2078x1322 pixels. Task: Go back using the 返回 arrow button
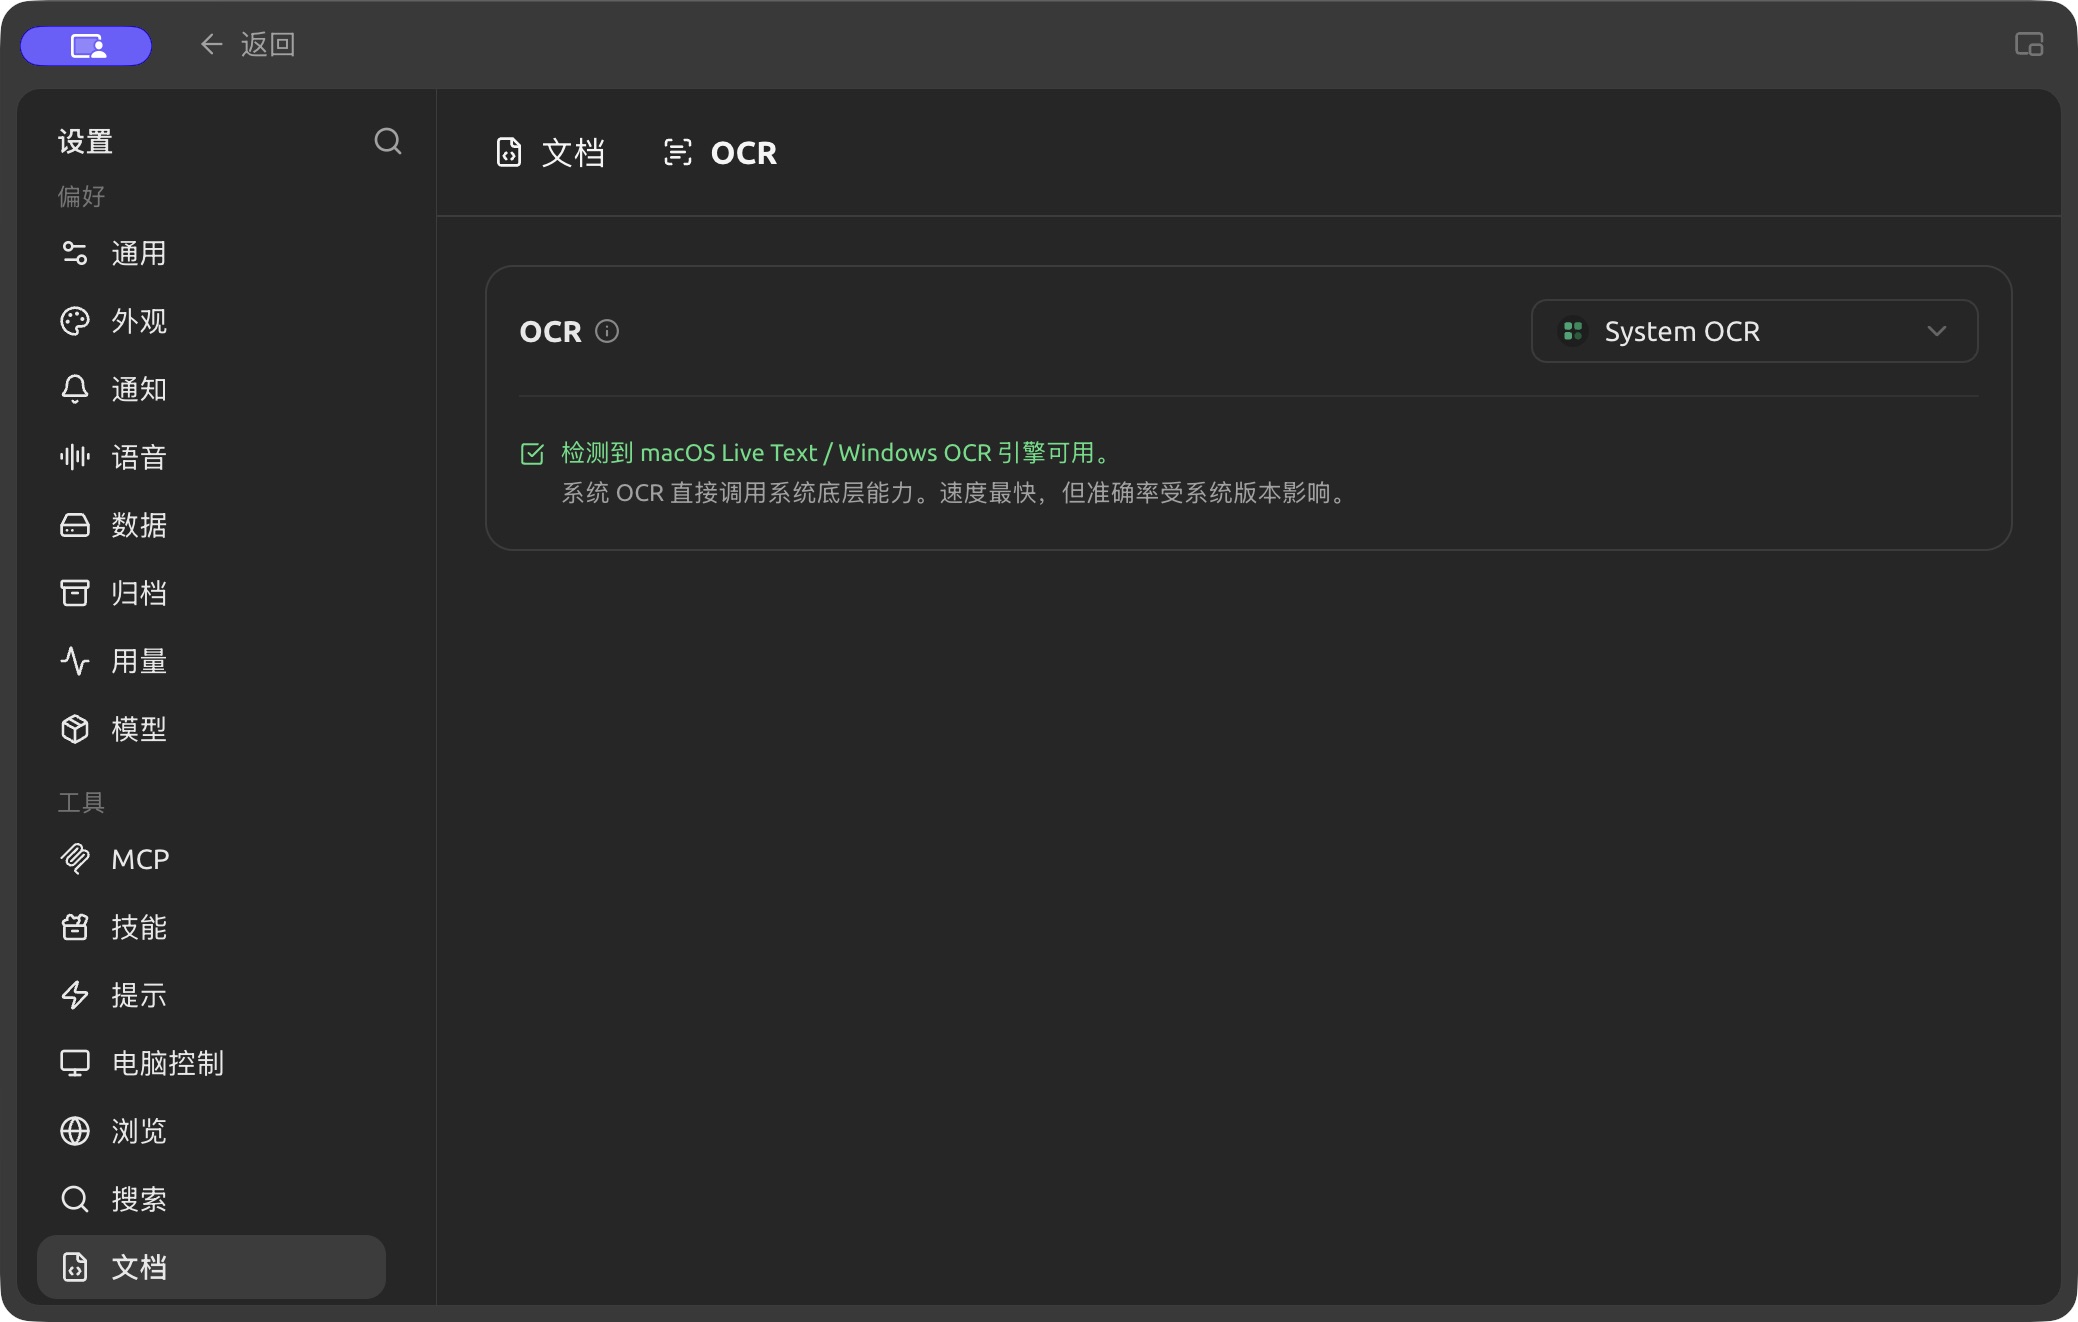click(247, 44)
